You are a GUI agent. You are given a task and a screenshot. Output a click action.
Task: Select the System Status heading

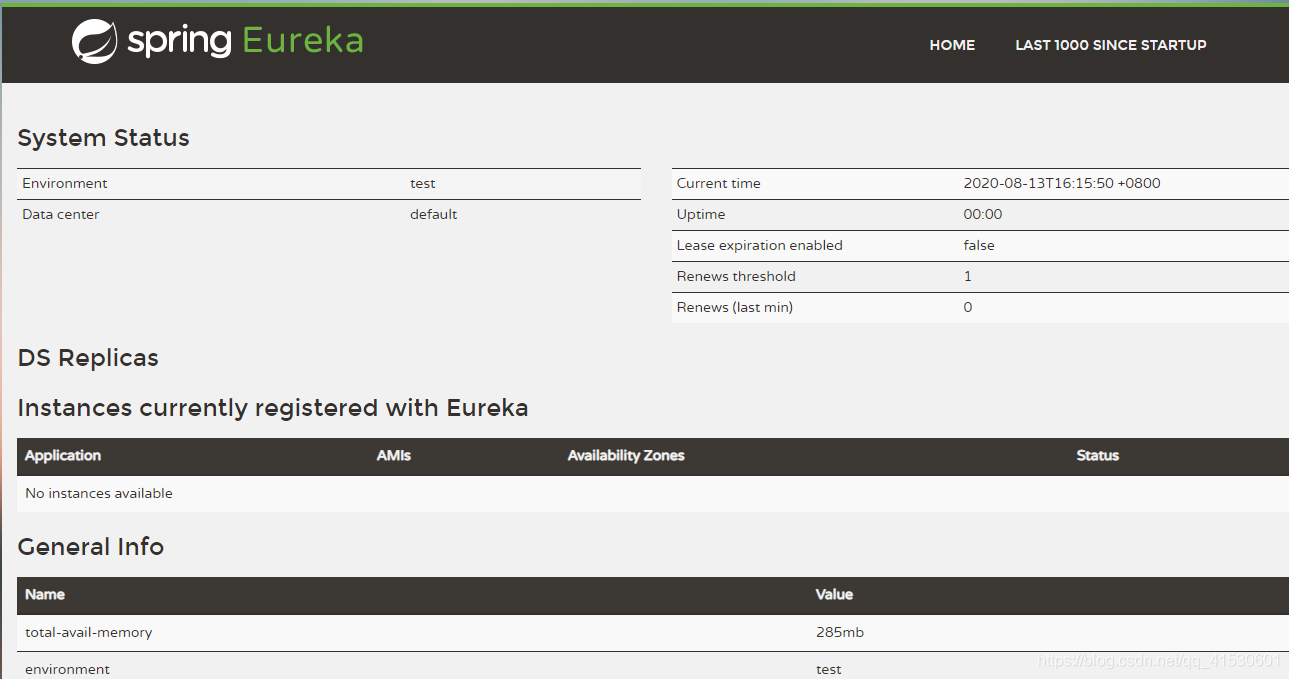click(104, 138)
